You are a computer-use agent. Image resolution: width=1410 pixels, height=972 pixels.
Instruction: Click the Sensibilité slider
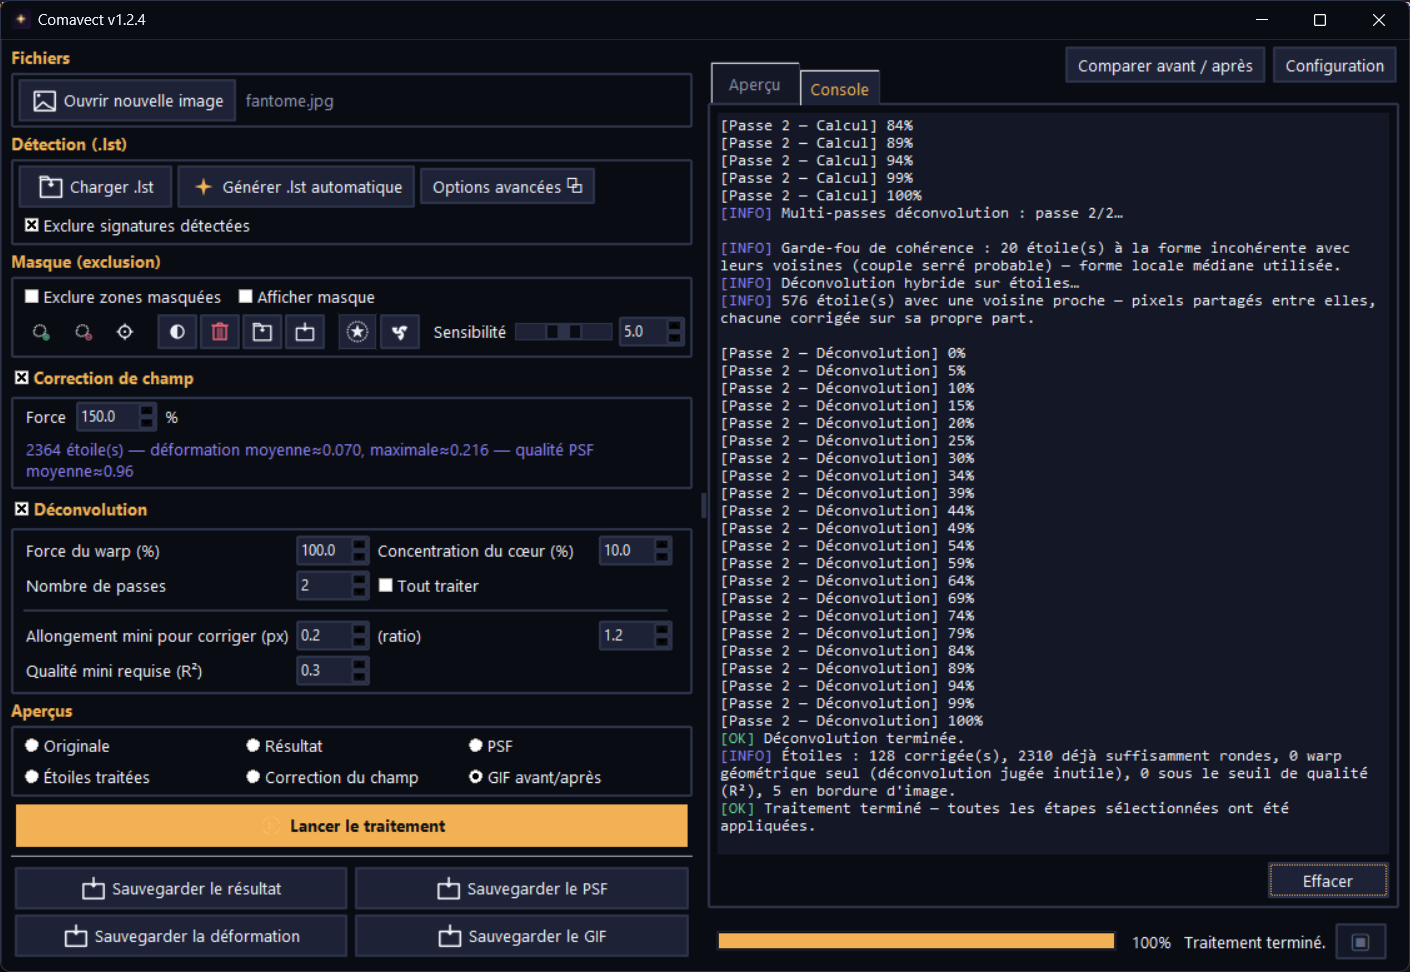[x=563, y=332]
